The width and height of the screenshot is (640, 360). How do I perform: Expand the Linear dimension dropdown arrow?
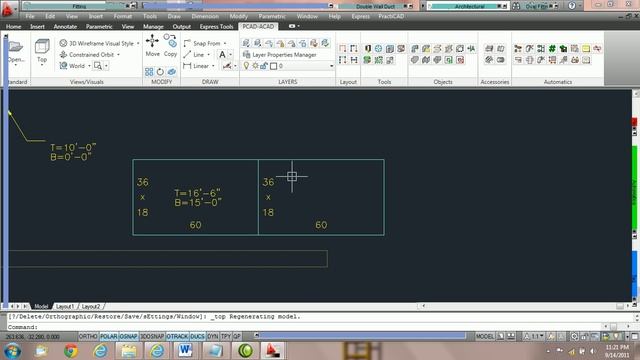pyautogui.click(x=213, y=66)
